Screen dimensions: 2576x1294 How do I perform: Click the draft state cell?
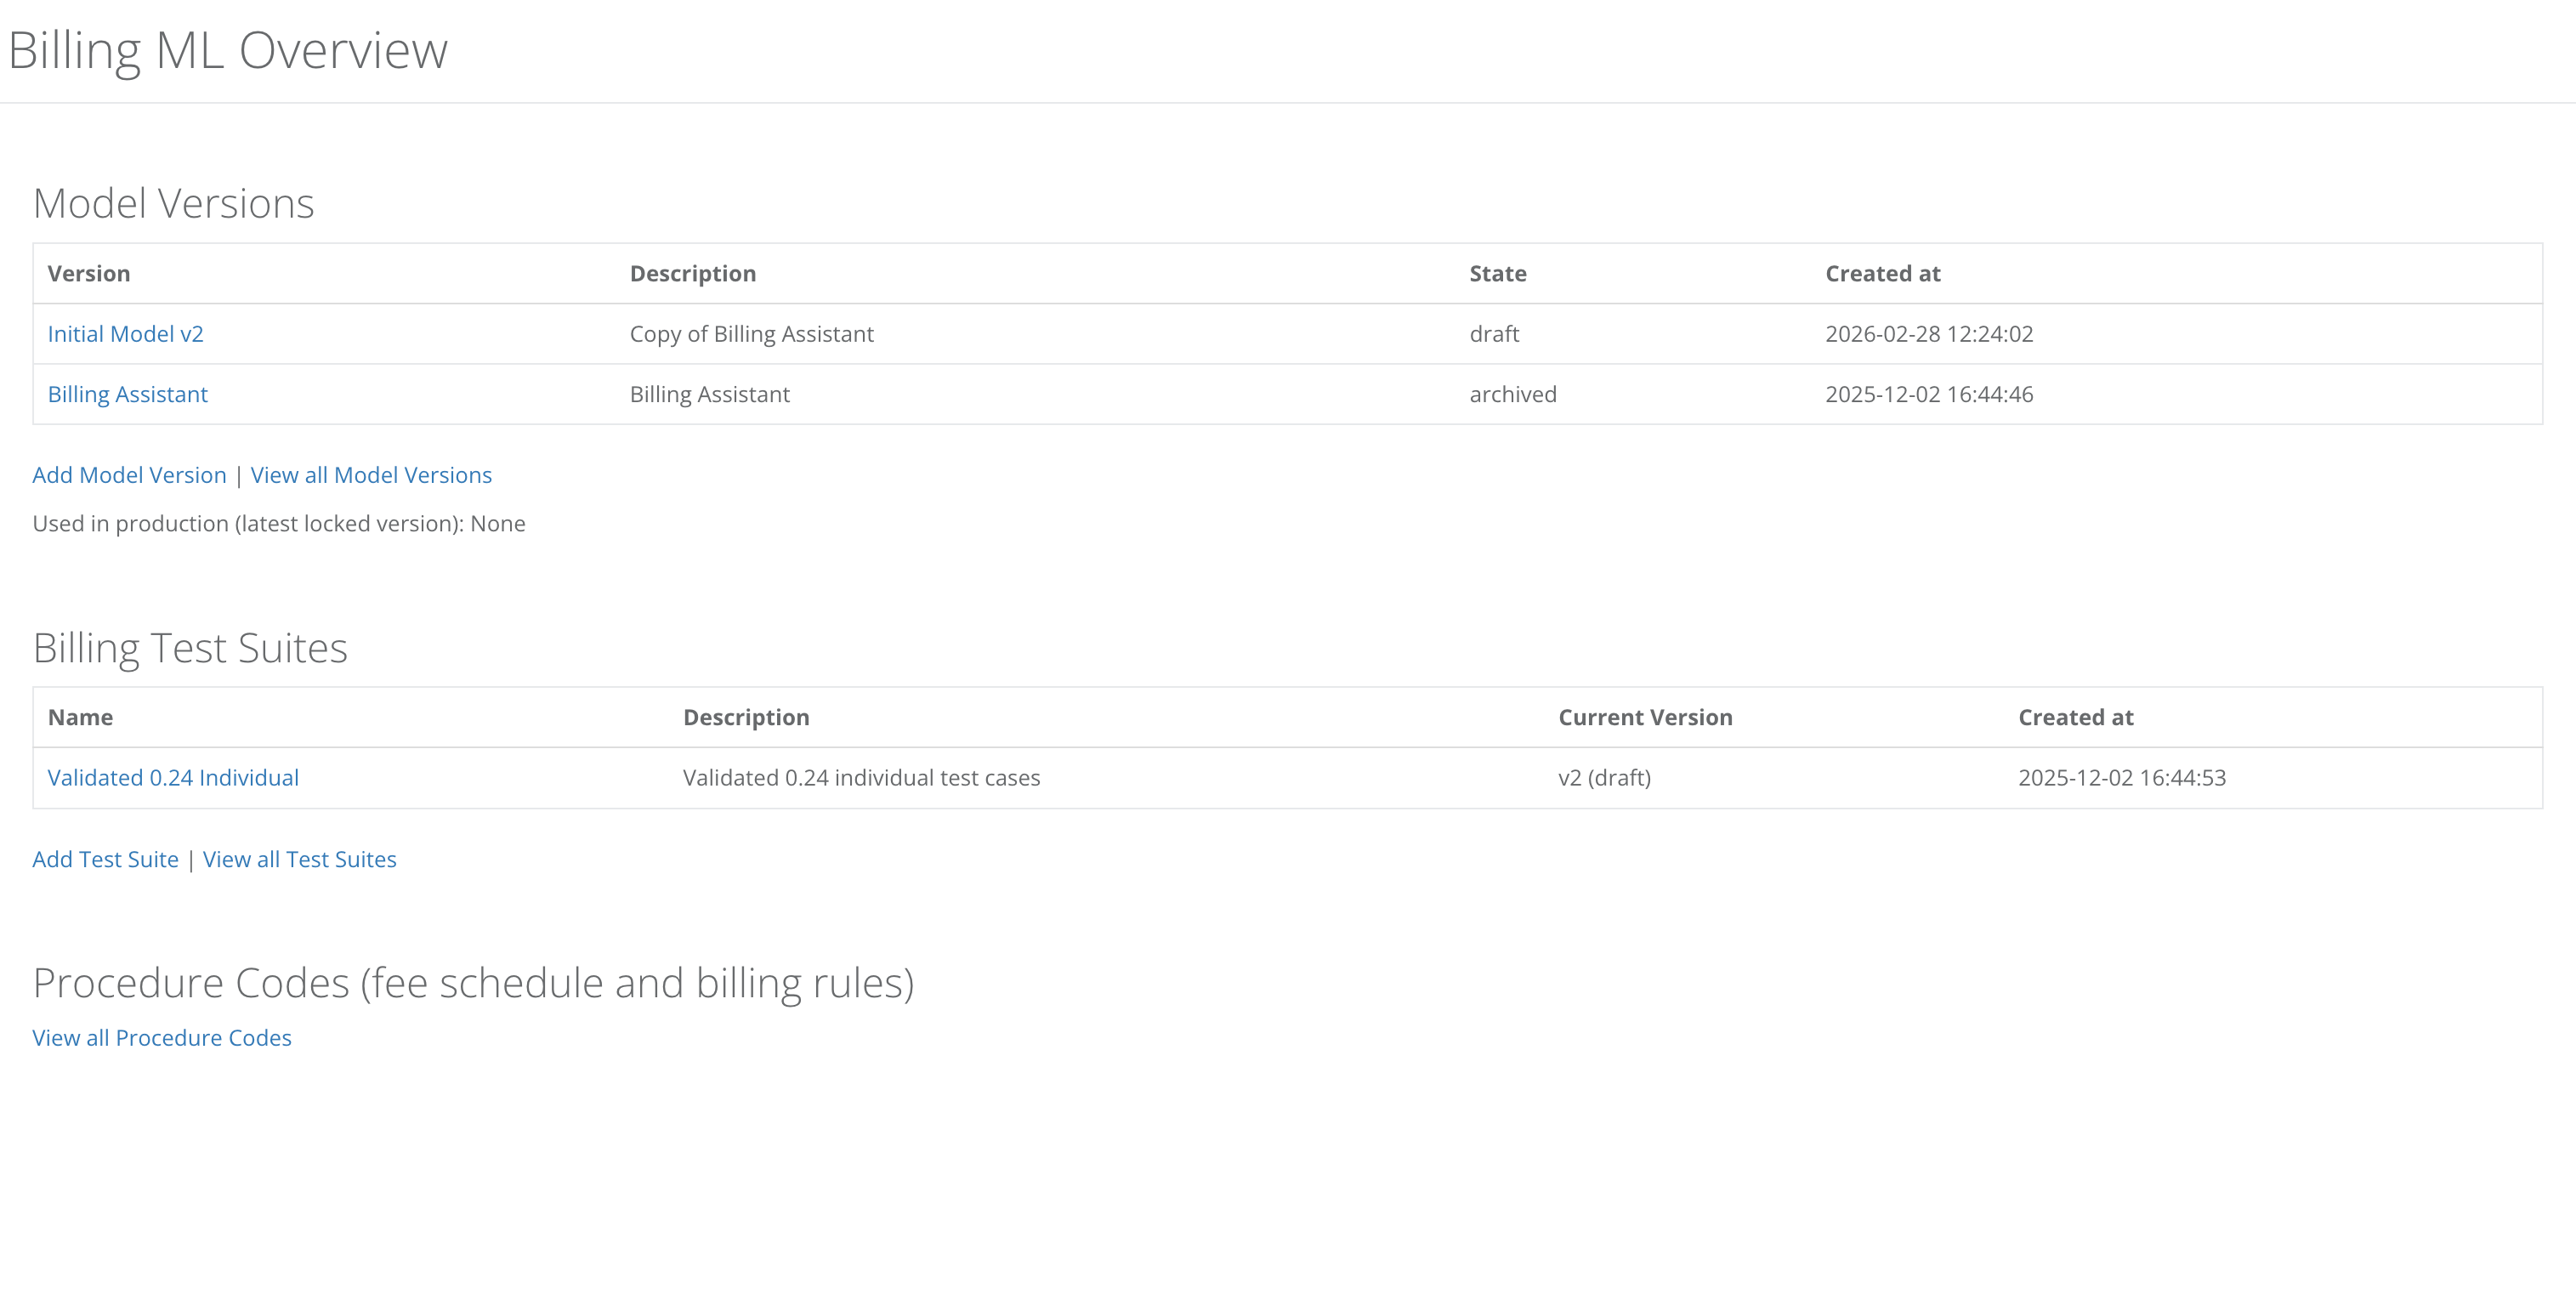(x=1494, y=334)
